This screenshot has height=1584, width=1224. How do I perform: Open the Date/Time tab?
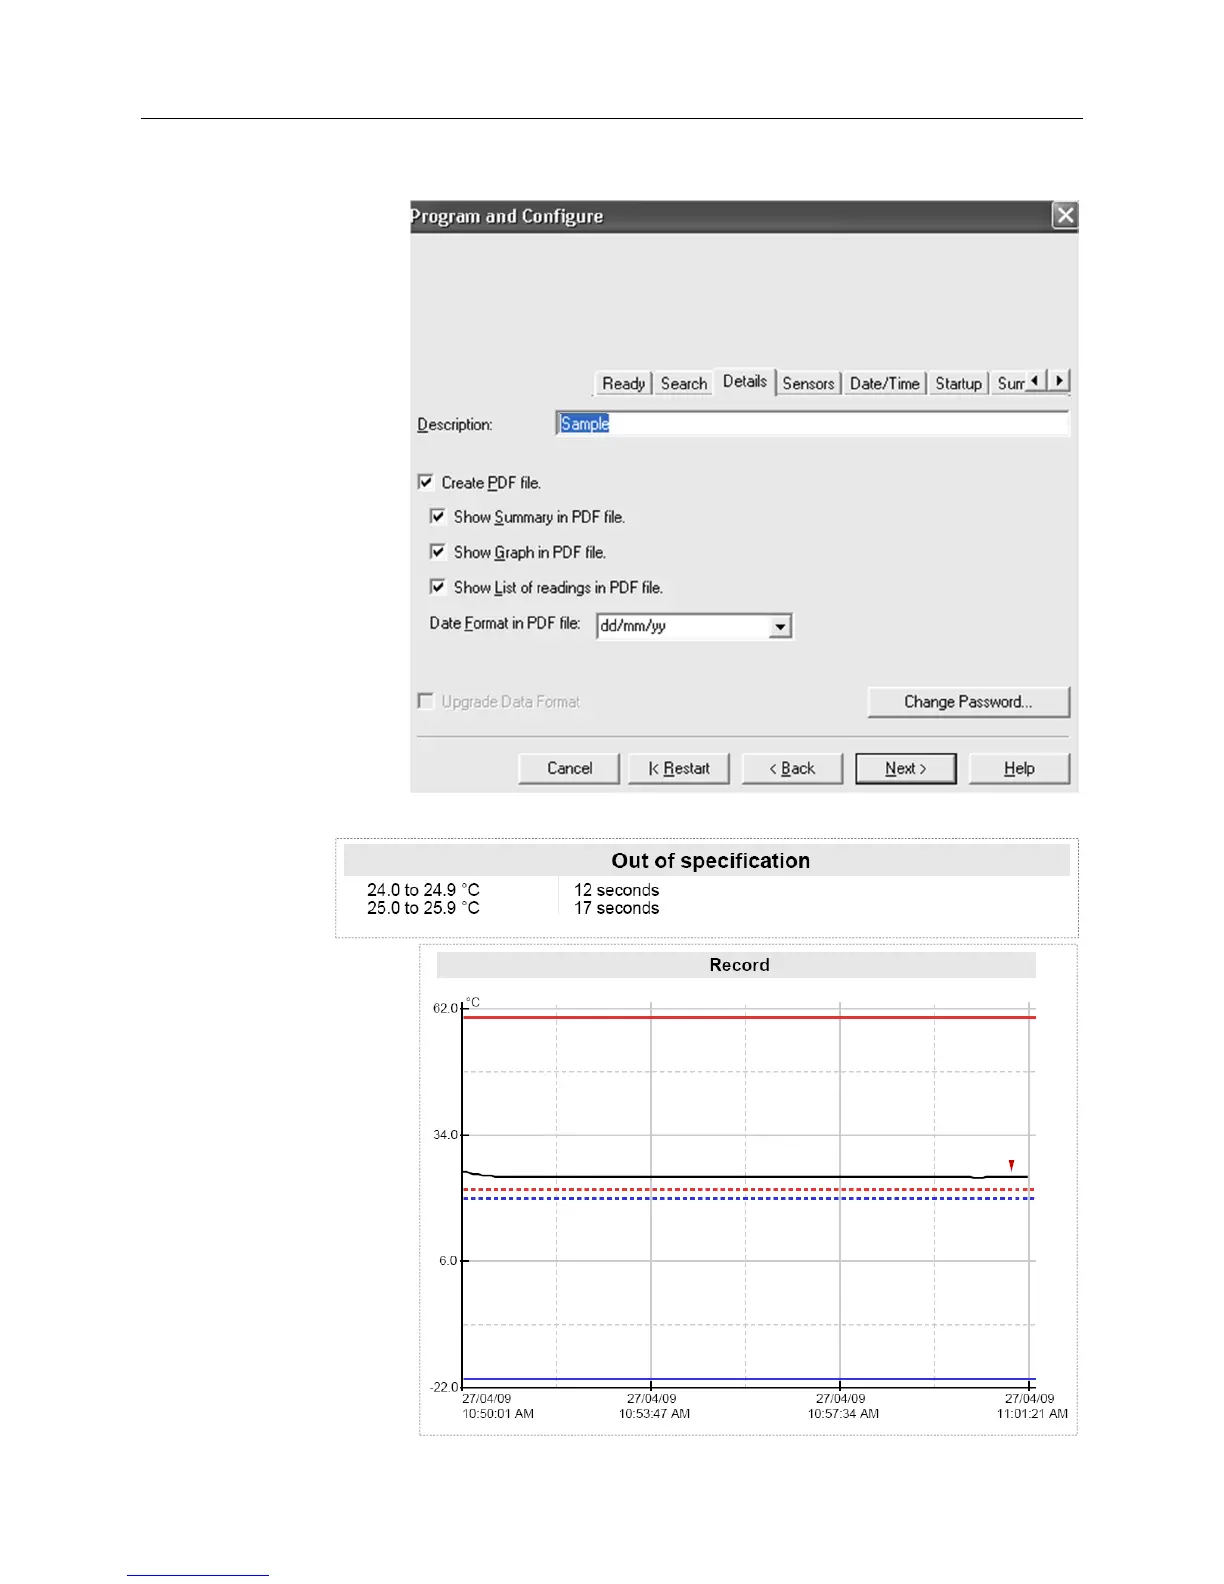pyautogui.click(x=884, y=384)
